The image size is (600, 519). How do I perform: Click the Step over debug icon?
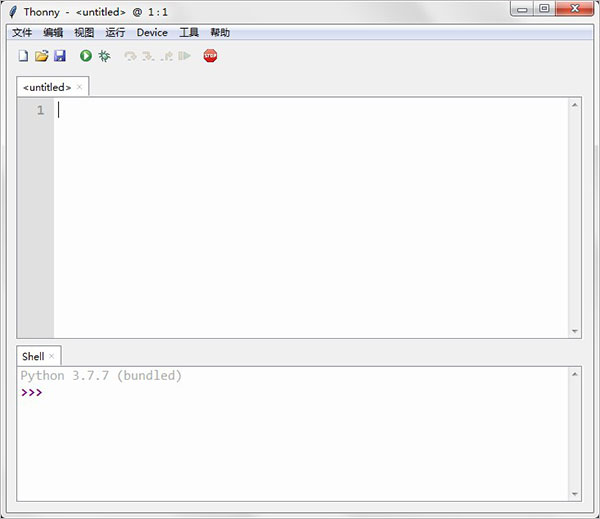(x=130, y=56)
